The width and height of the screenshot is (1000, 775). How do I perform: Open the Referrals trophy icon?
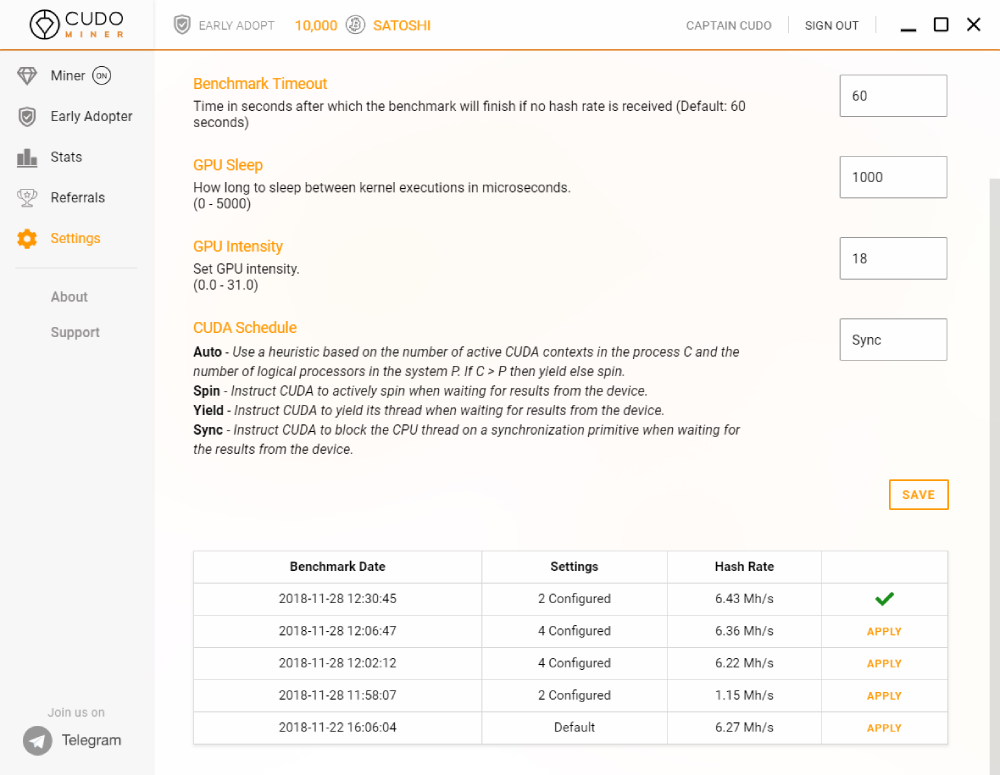[27, 197]
